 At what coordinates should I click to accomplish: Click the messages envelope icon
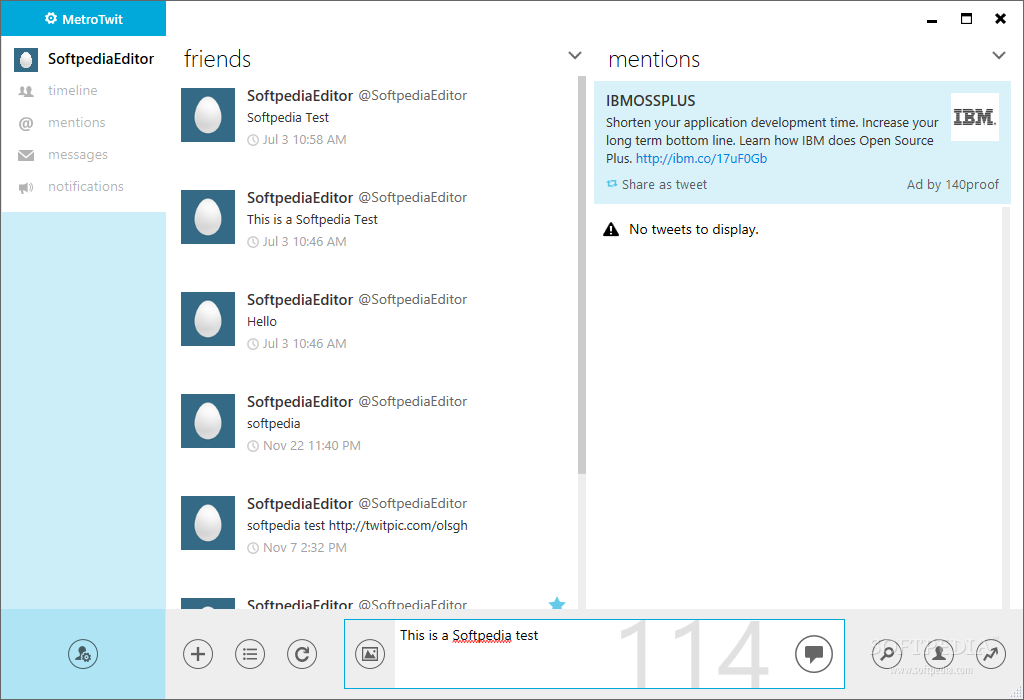point(25,155)
